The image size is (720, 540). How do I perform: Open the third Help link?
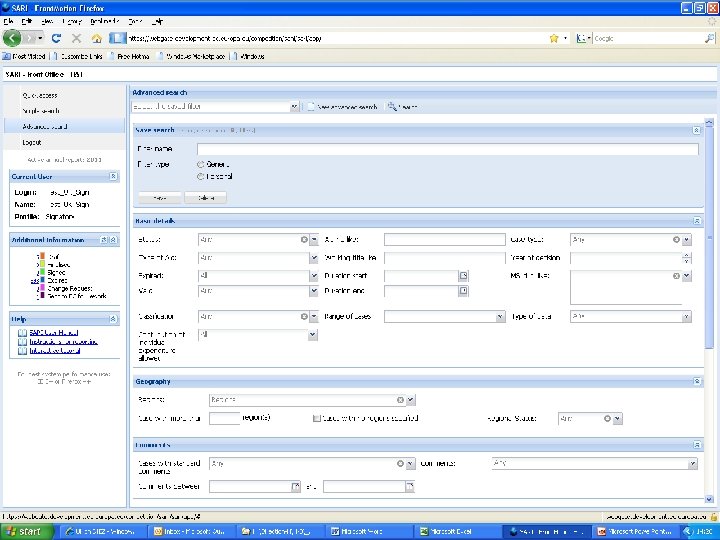55,350
